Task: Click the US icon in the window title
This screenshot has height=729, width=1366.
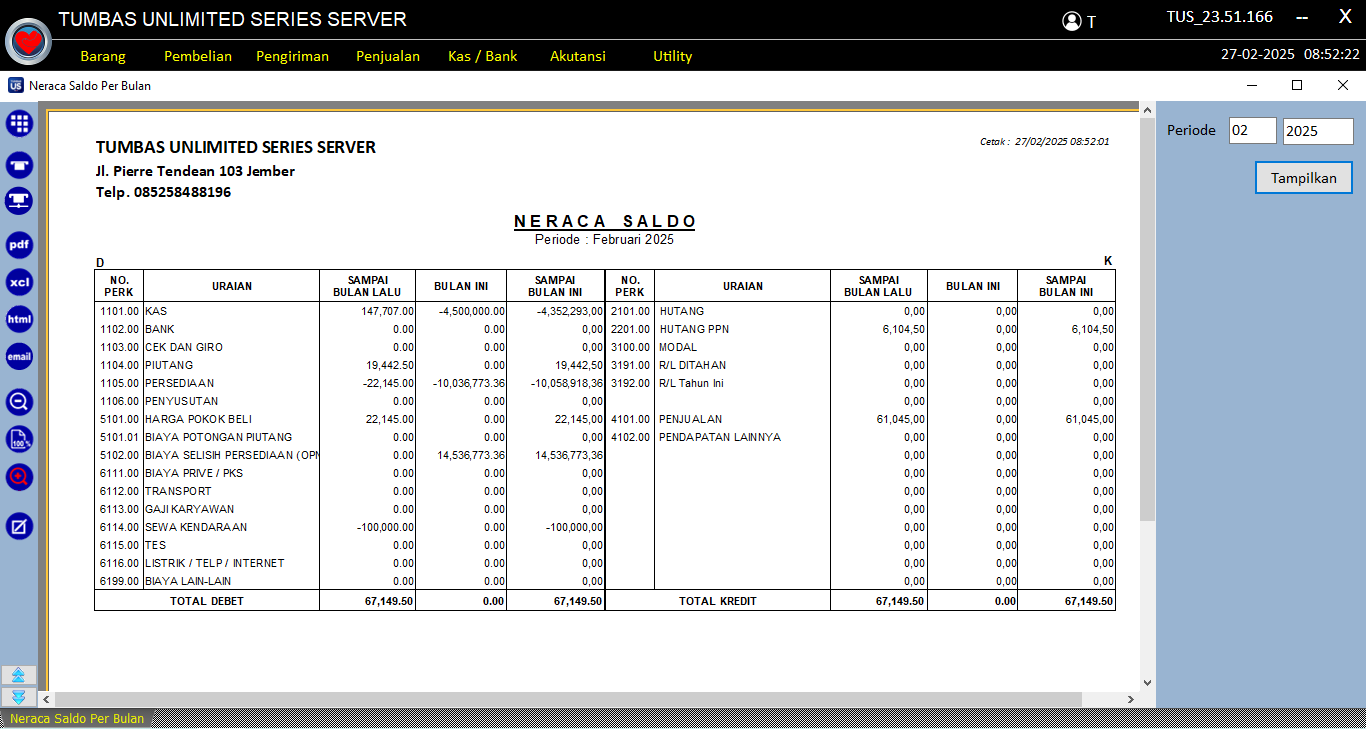Action: point(16,85)
